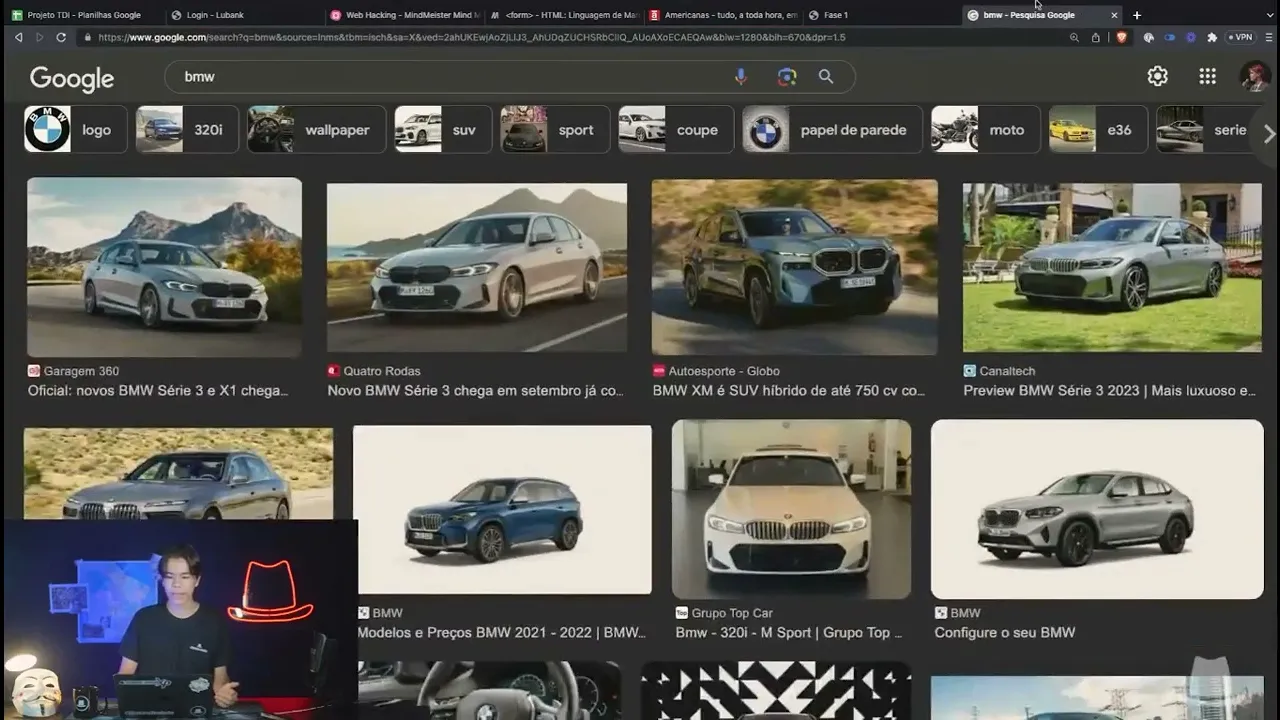Screen dimensions: 1280x720
Task: Filter images by sport chip
Action: 555,130
